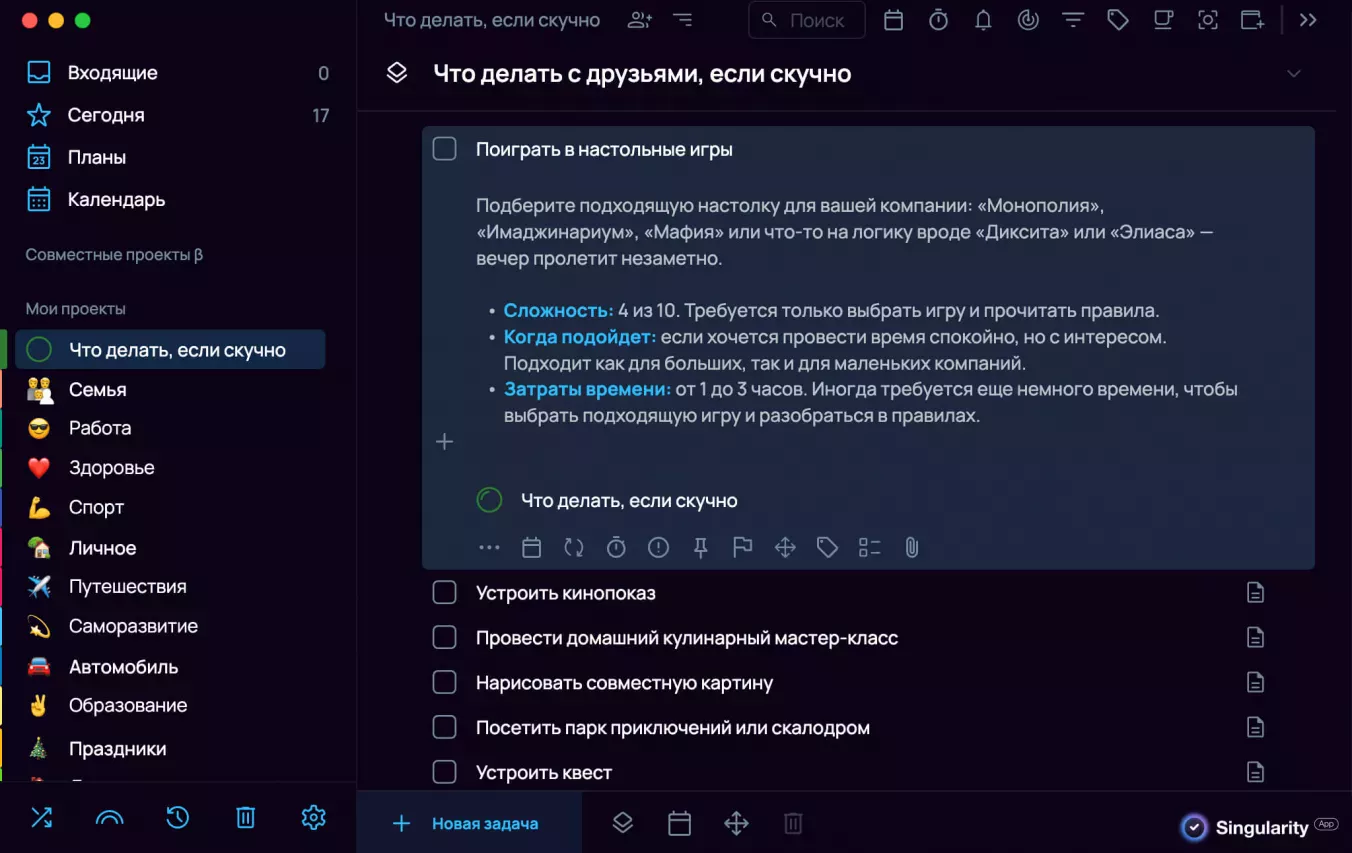Open note icon for Нарисовать совместную картину
This screenshot has width=1352, height=853.
pos(1255,682)
